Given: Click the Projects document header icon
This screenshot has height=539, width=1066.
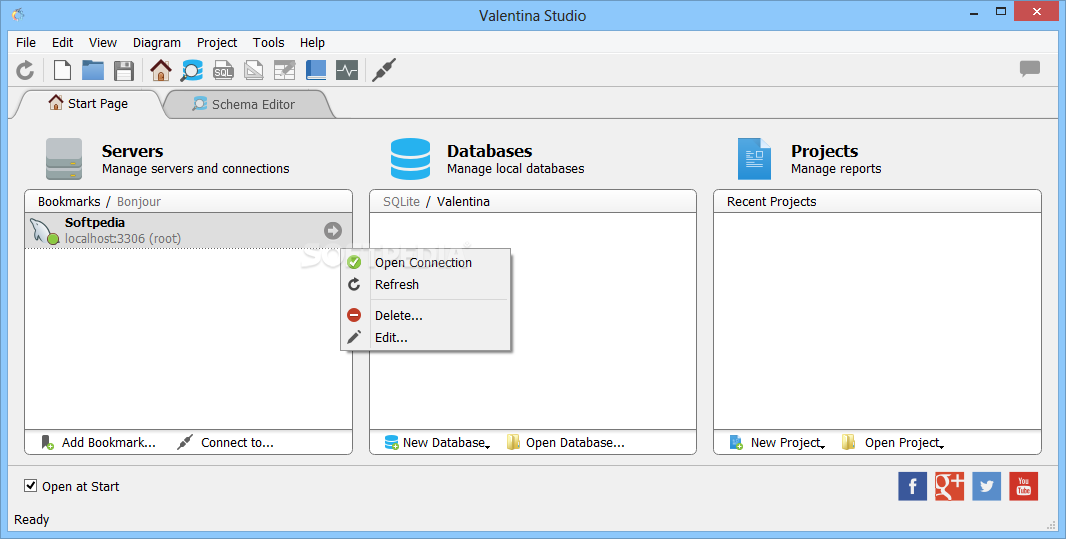Looking at the screenshot, I should (755, 159).
